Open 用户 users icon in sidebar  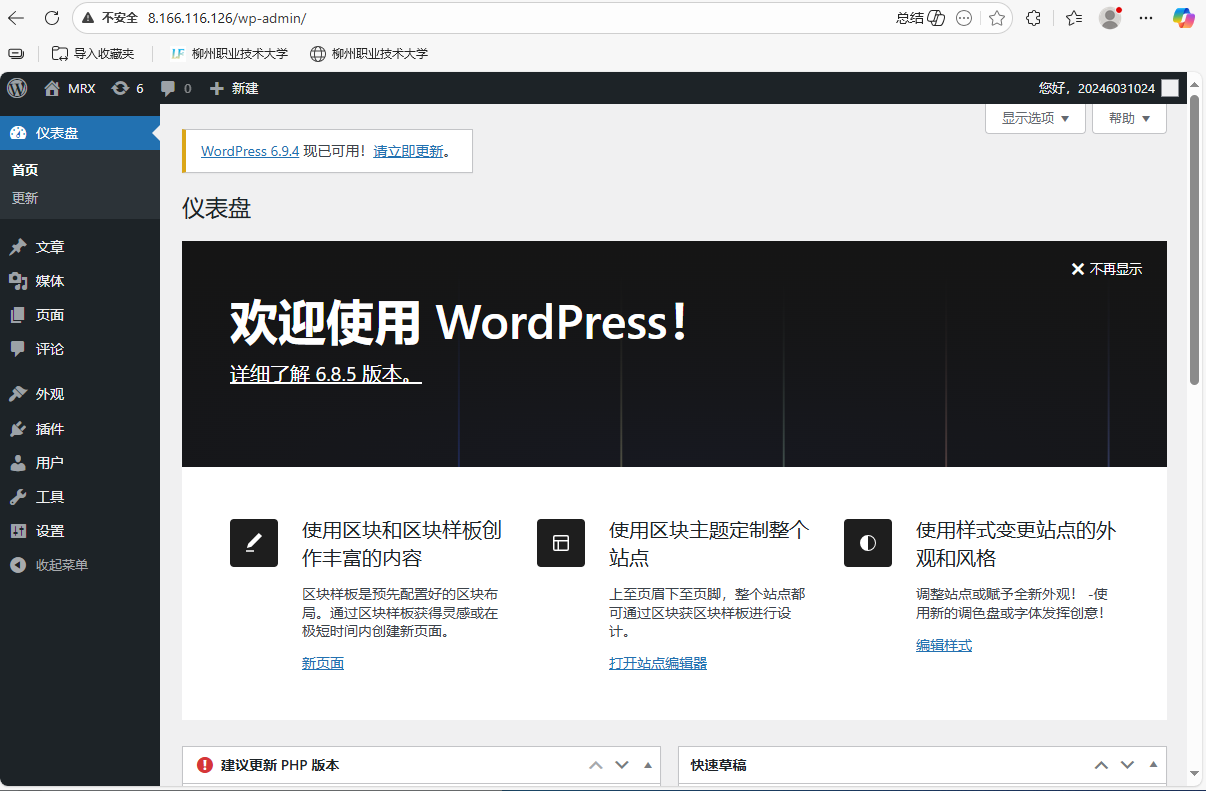pos(17,463)
